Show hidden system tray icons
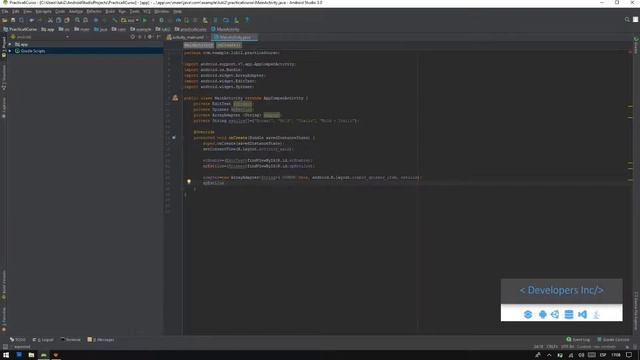 pyautogui.click(x=549, y=355)
